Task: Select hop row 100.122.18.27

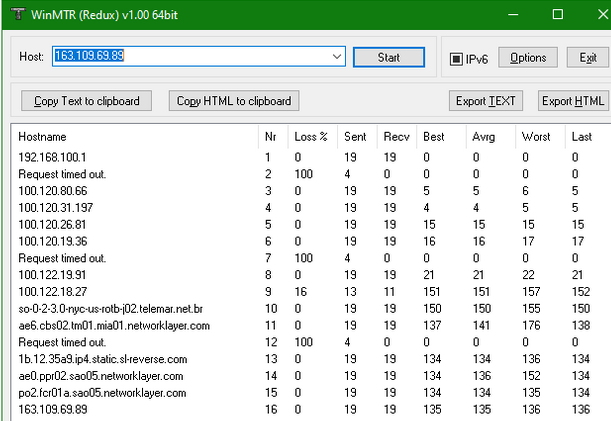Action: (x=311, y=292)
